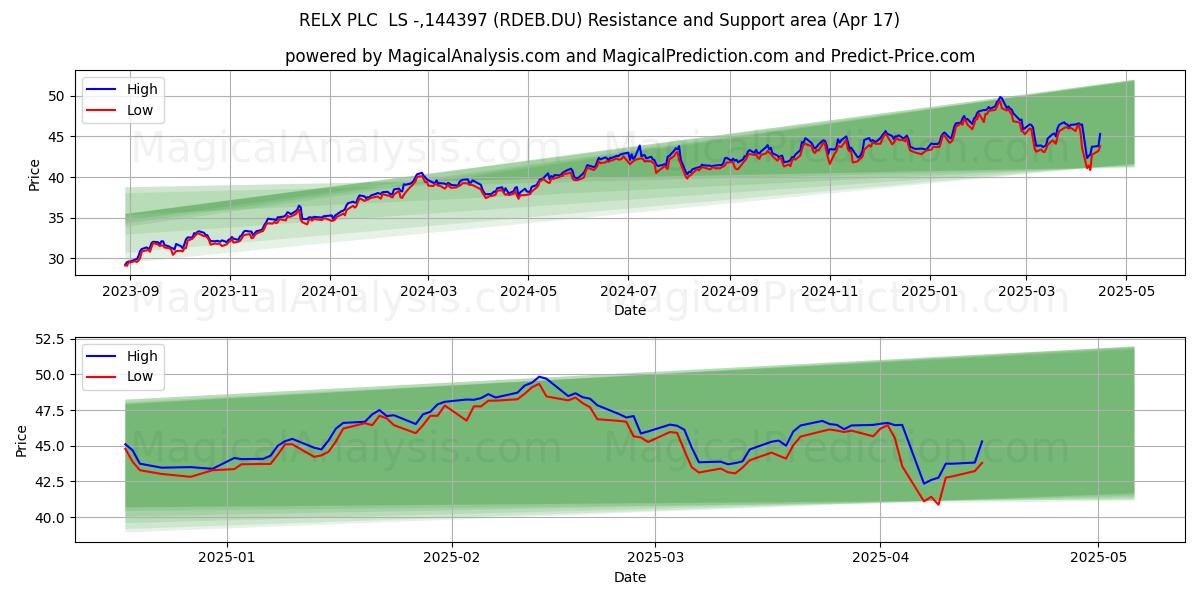Click the 2024-07 date tick label
This screenshot has height=600, width=1200.
click(x=628, y=291)
